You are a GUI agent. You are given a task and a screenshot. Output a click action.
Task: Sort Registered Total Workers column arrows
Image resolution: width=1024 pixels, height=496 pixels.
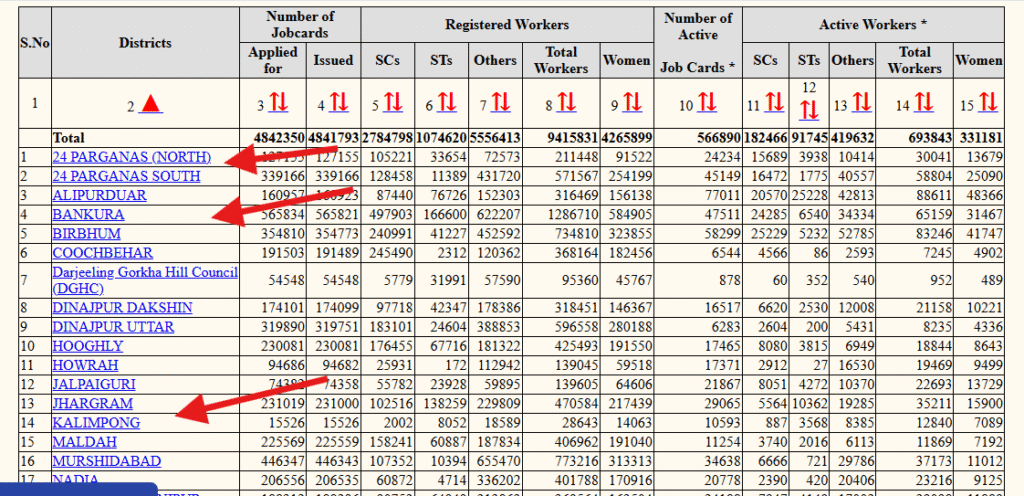coord(567,103)
